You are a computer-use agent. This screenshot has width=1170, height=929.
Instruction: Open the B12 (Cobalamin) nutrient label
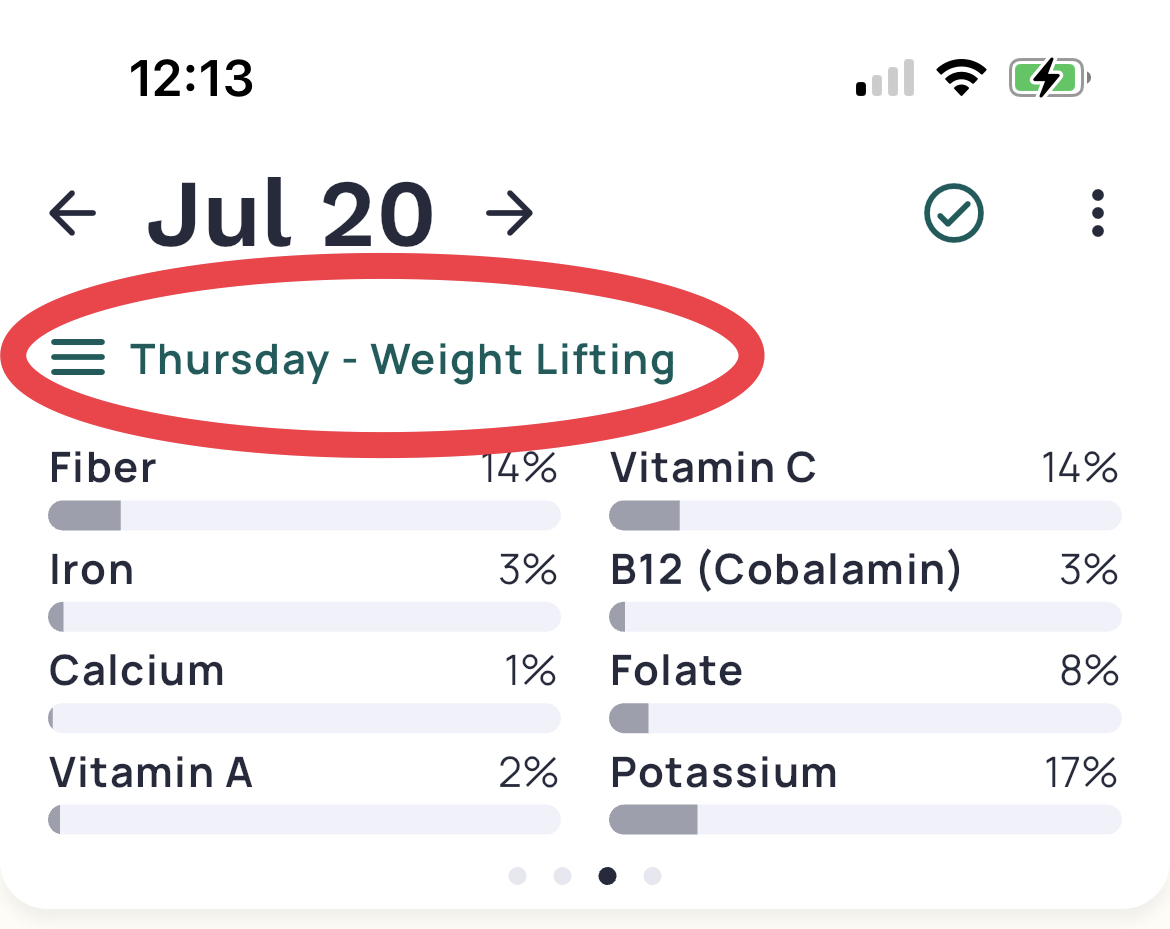[x=786, y=569]
